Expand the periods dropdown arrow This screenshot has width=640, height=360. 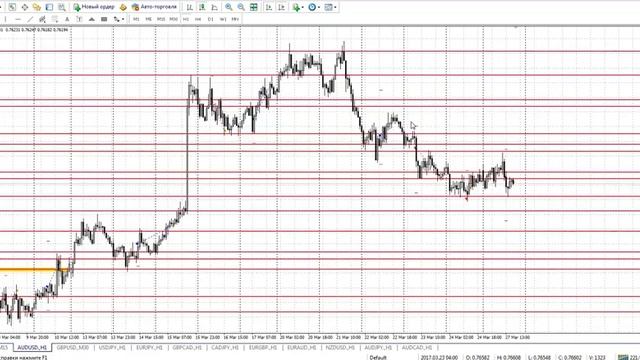click(x=319, y=7)
